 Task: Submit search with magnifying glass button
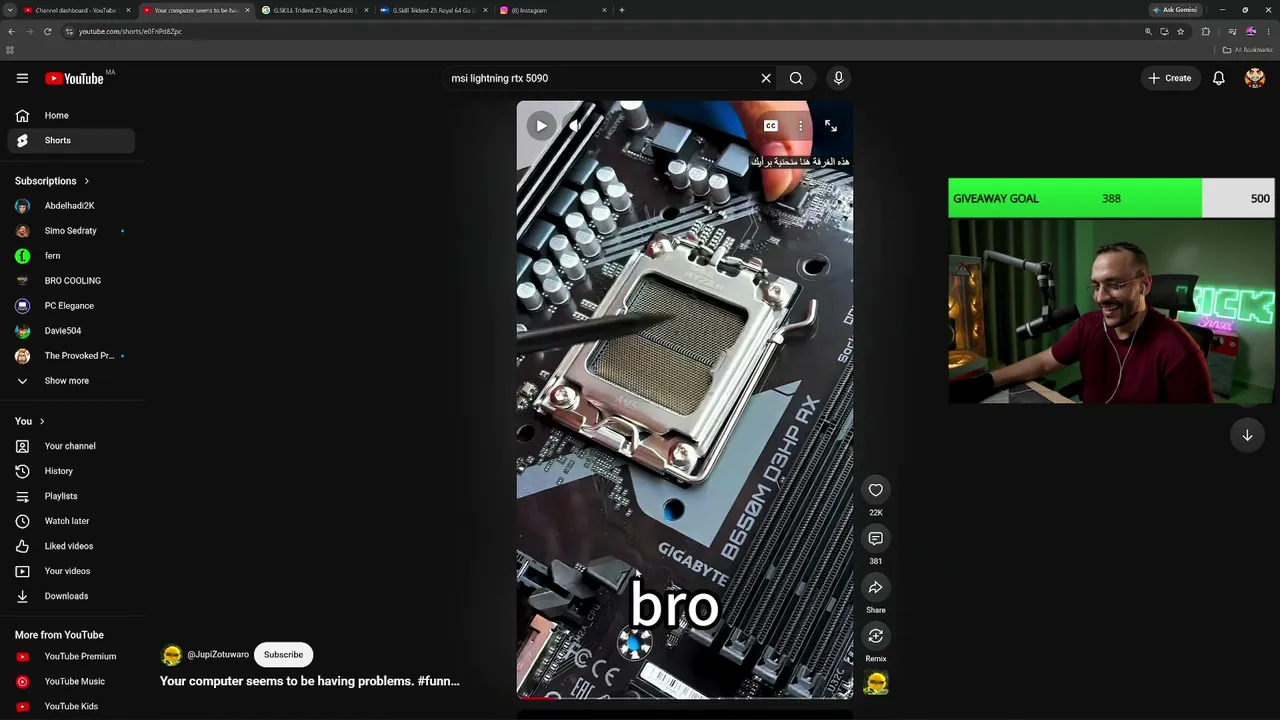(796, 78)
